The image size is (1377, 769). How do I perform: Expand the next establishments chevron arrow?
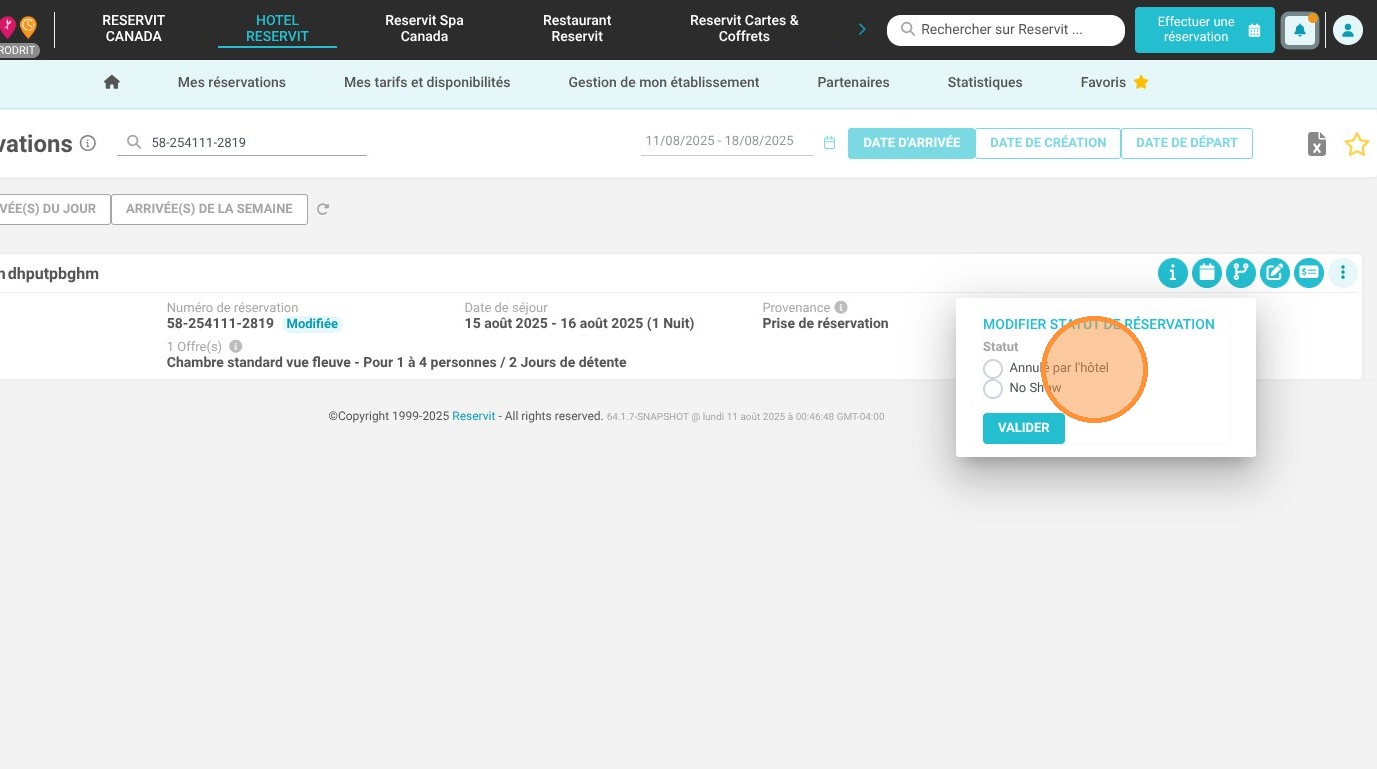click(862, 30)
